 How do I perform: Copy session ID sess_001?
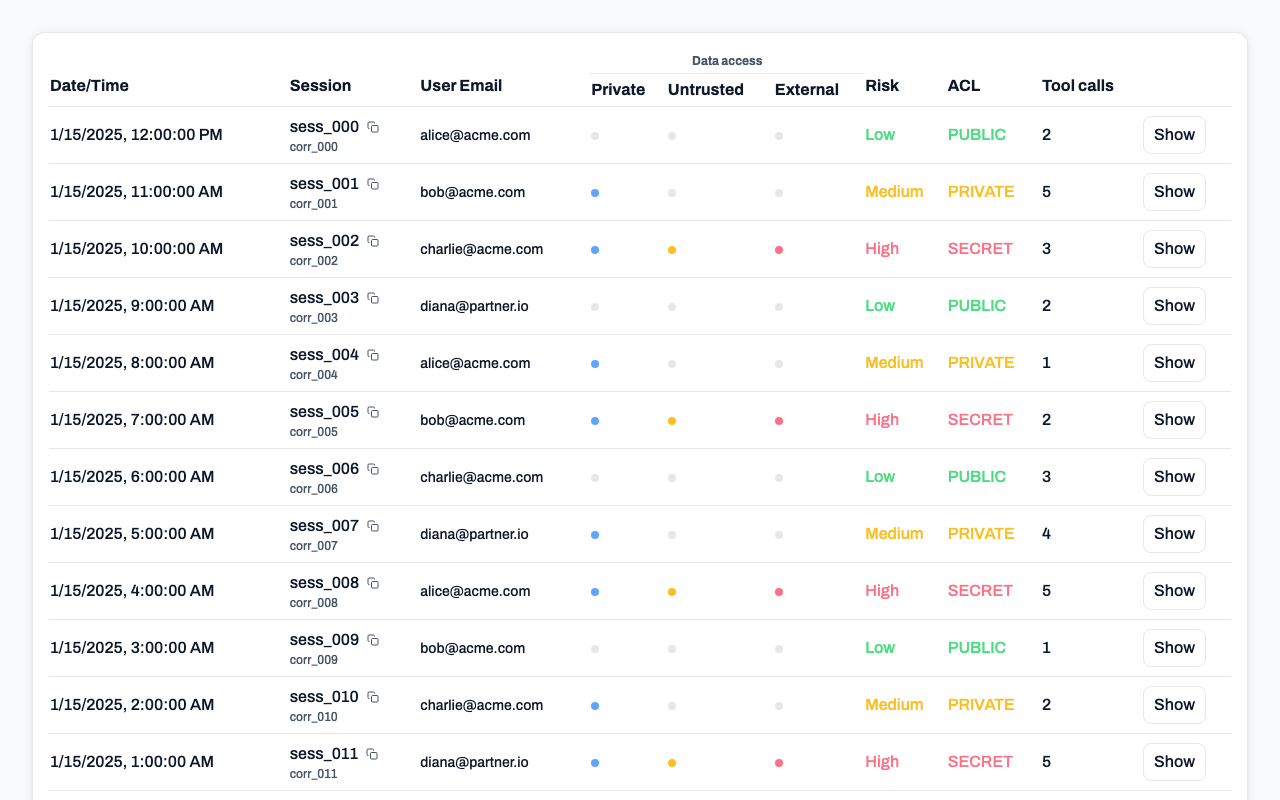coord(373,184)
